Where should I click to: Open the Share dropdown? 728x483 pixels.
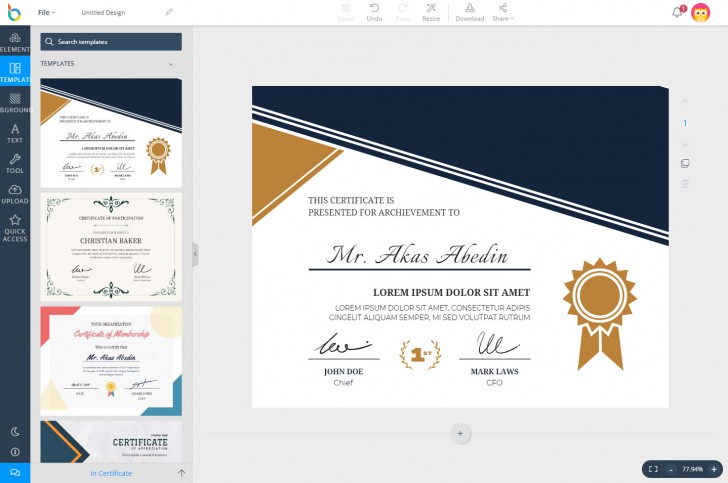pyautogui.click(x=503, y=13)
